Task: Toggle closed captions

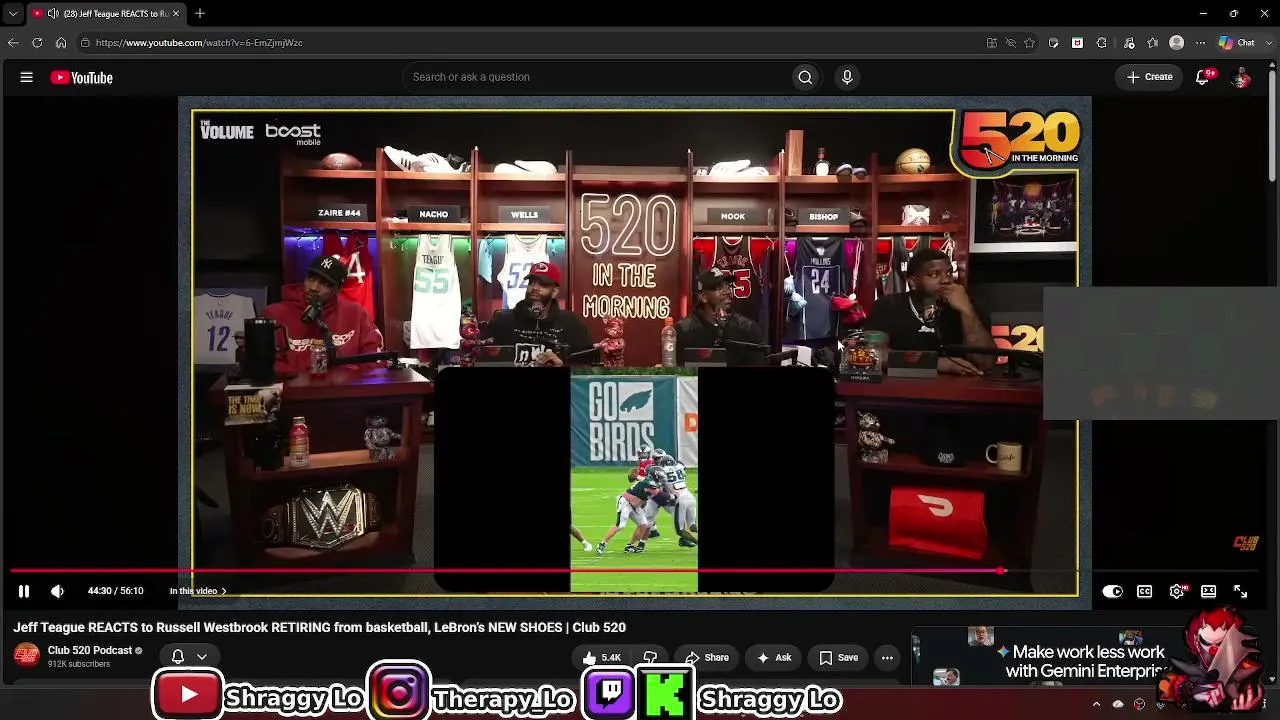Action: [x=1145, y=591]
